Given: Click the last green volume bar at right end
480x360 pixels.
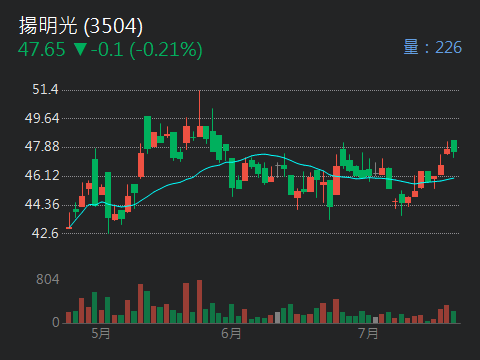Looking at the screenshot, I should 453,317.
